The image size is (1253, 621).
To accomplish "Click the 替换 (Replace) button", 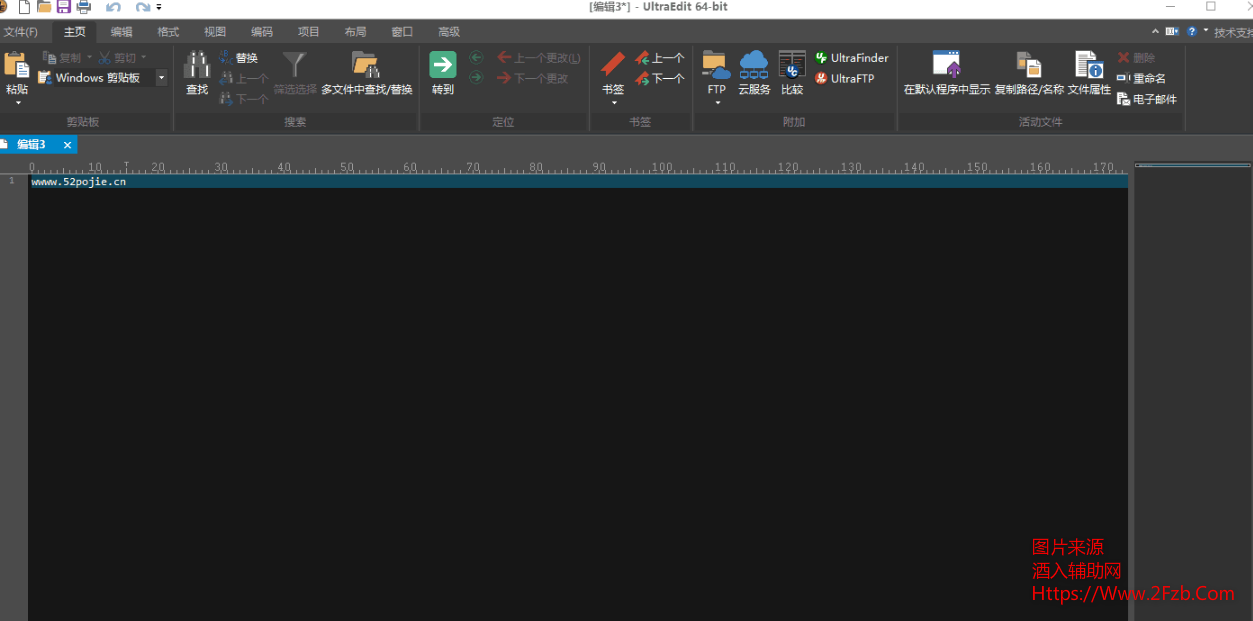I will pyautogui.click(x=239, y=58).
